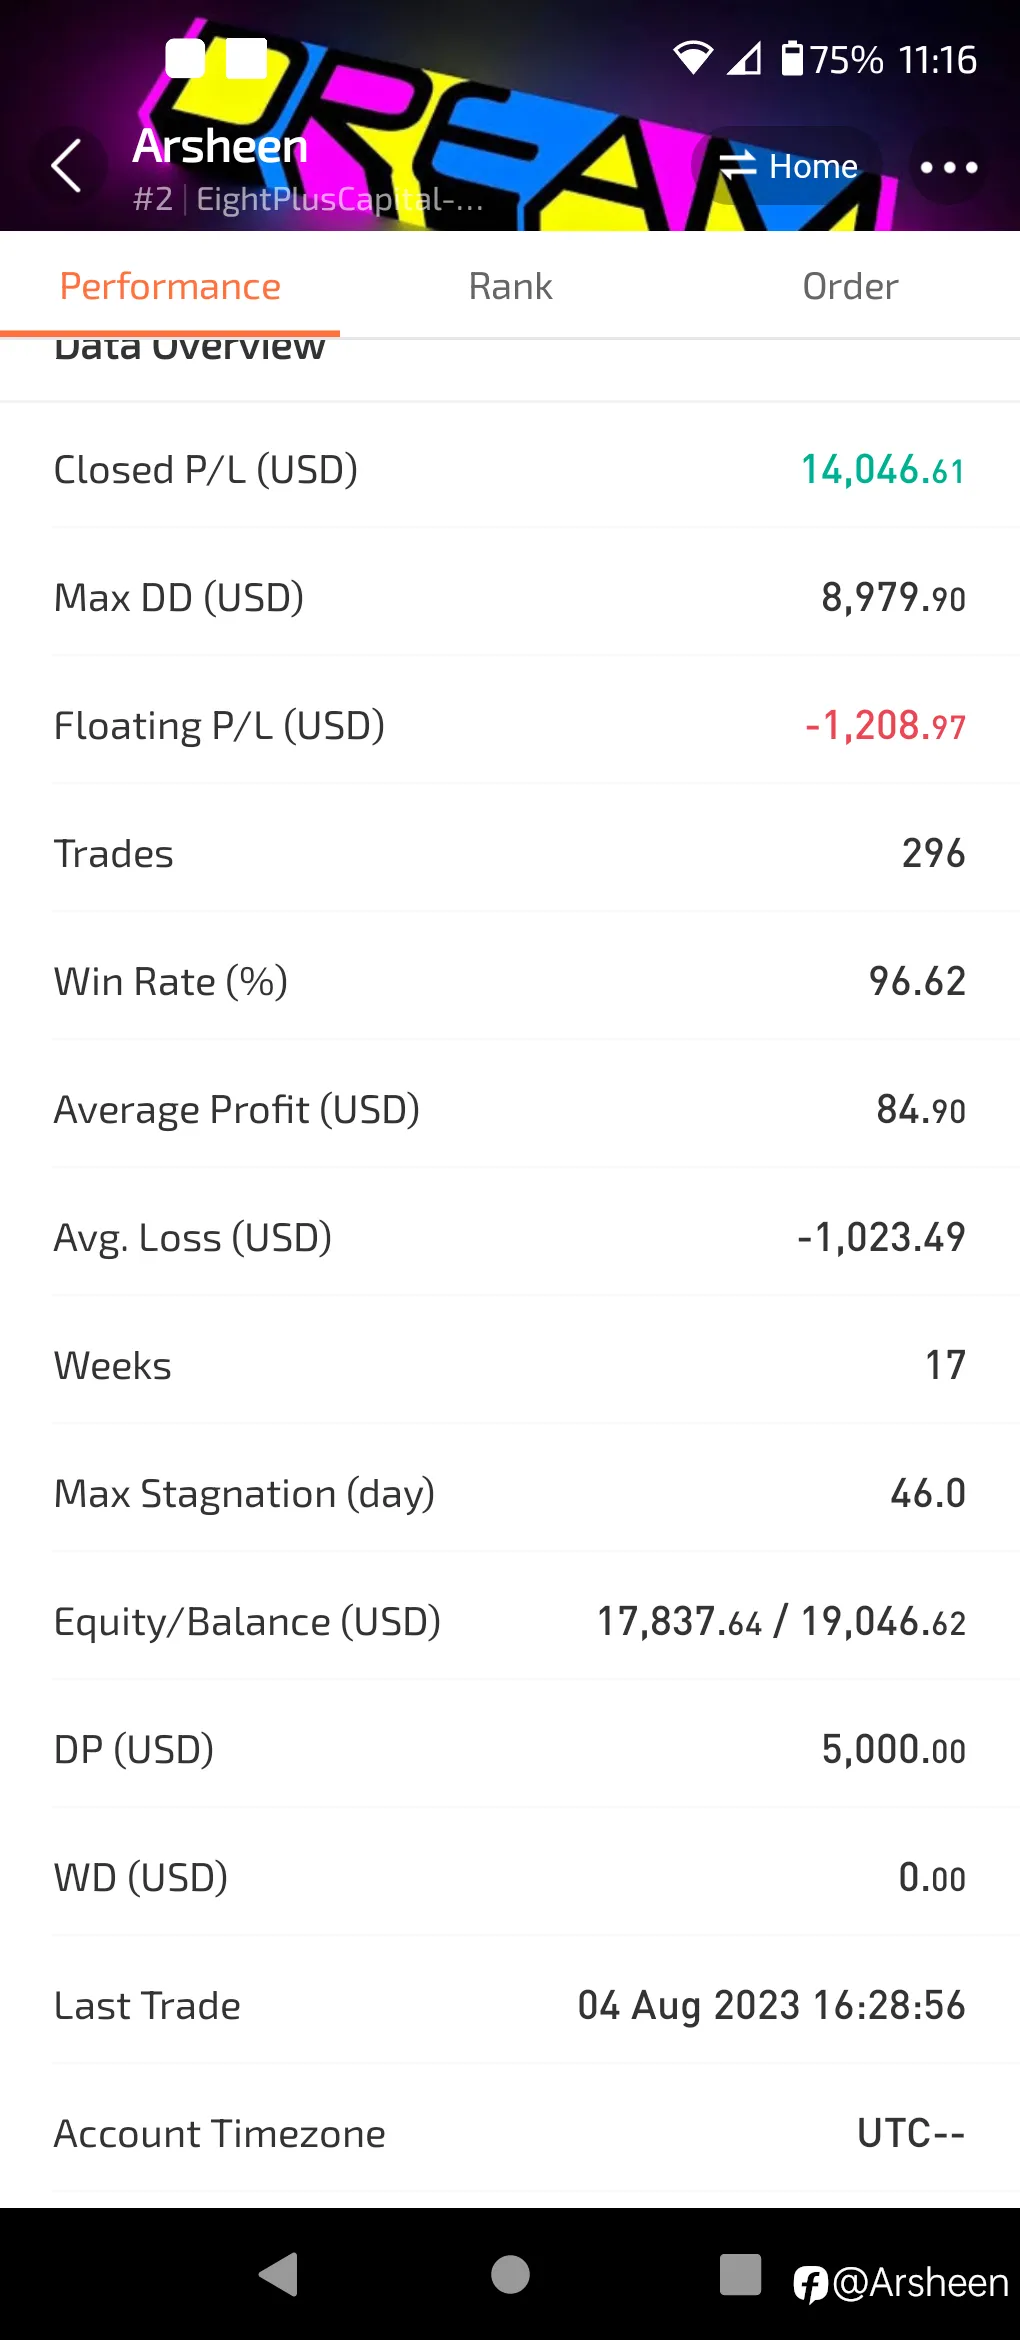Tap the Win Rate (%) row
The width and height of the screenshot is (1020, 2340).
[510, 982]
